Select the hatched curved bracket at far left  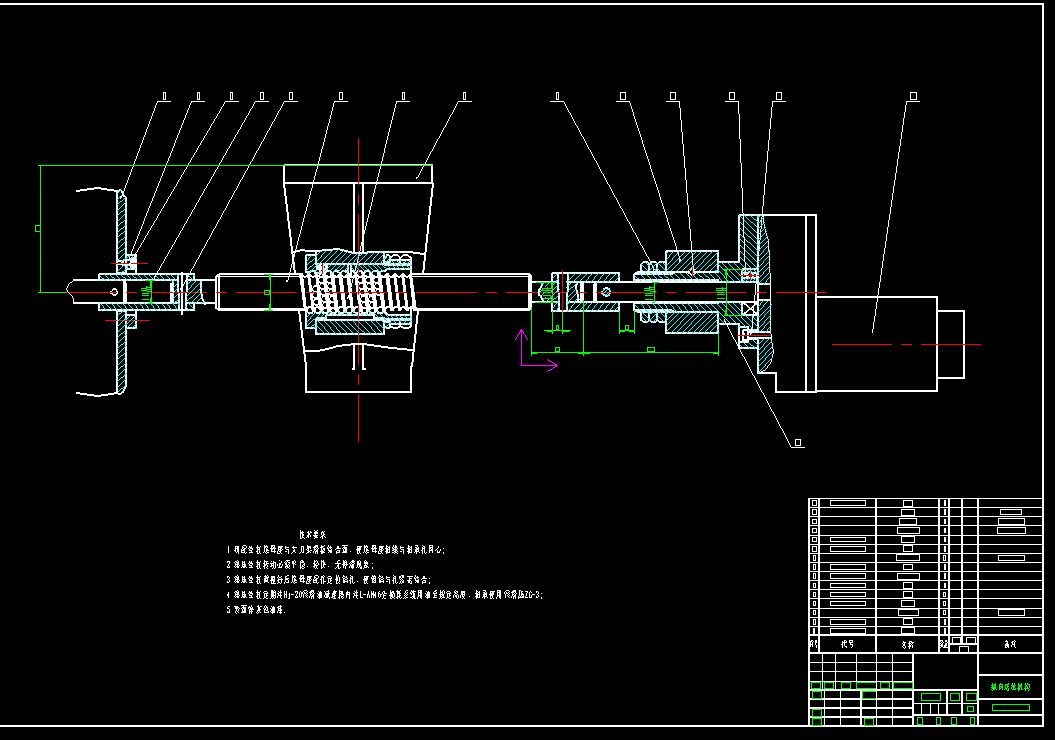(x=122, y=292)
